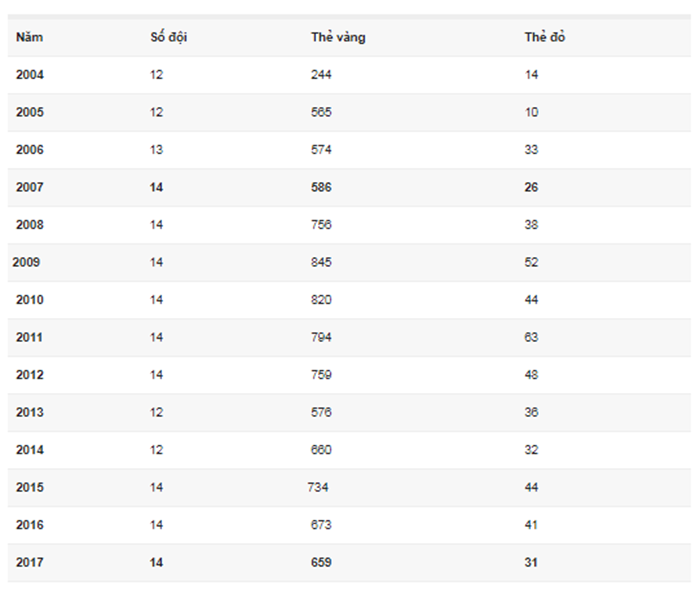Click team count 13 in 2006 row
Screen dimensions: 700x599
coord(156,150)
